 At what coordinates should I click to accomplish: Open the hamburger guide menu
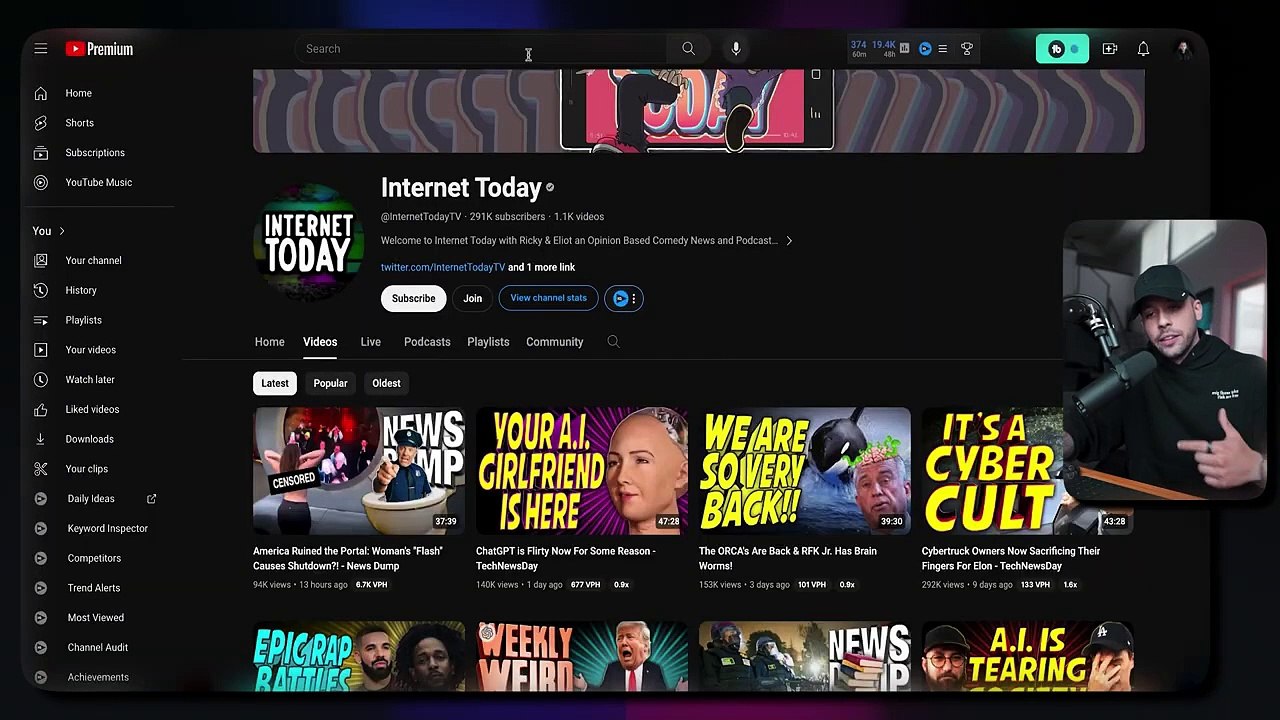[x=41, y=48]
